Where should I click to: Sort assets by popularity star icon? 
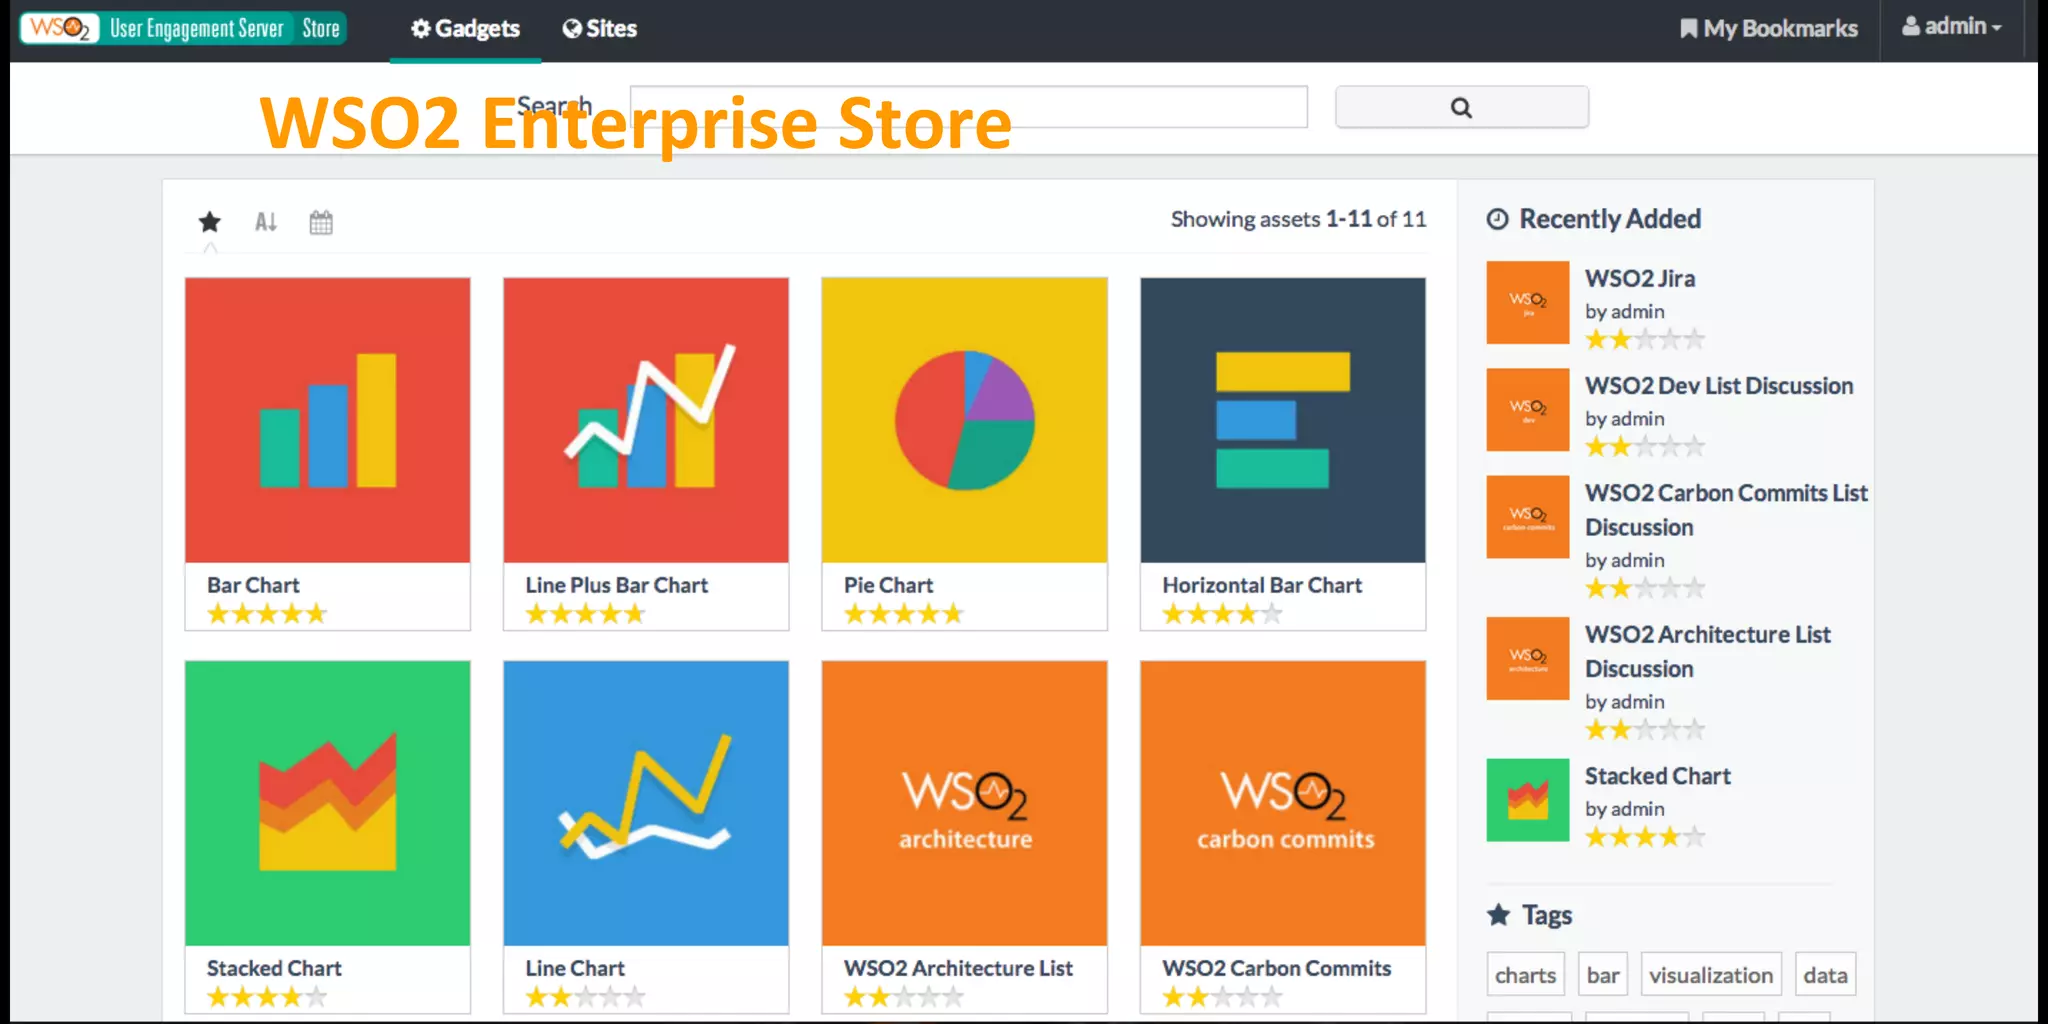coord(210,221)
